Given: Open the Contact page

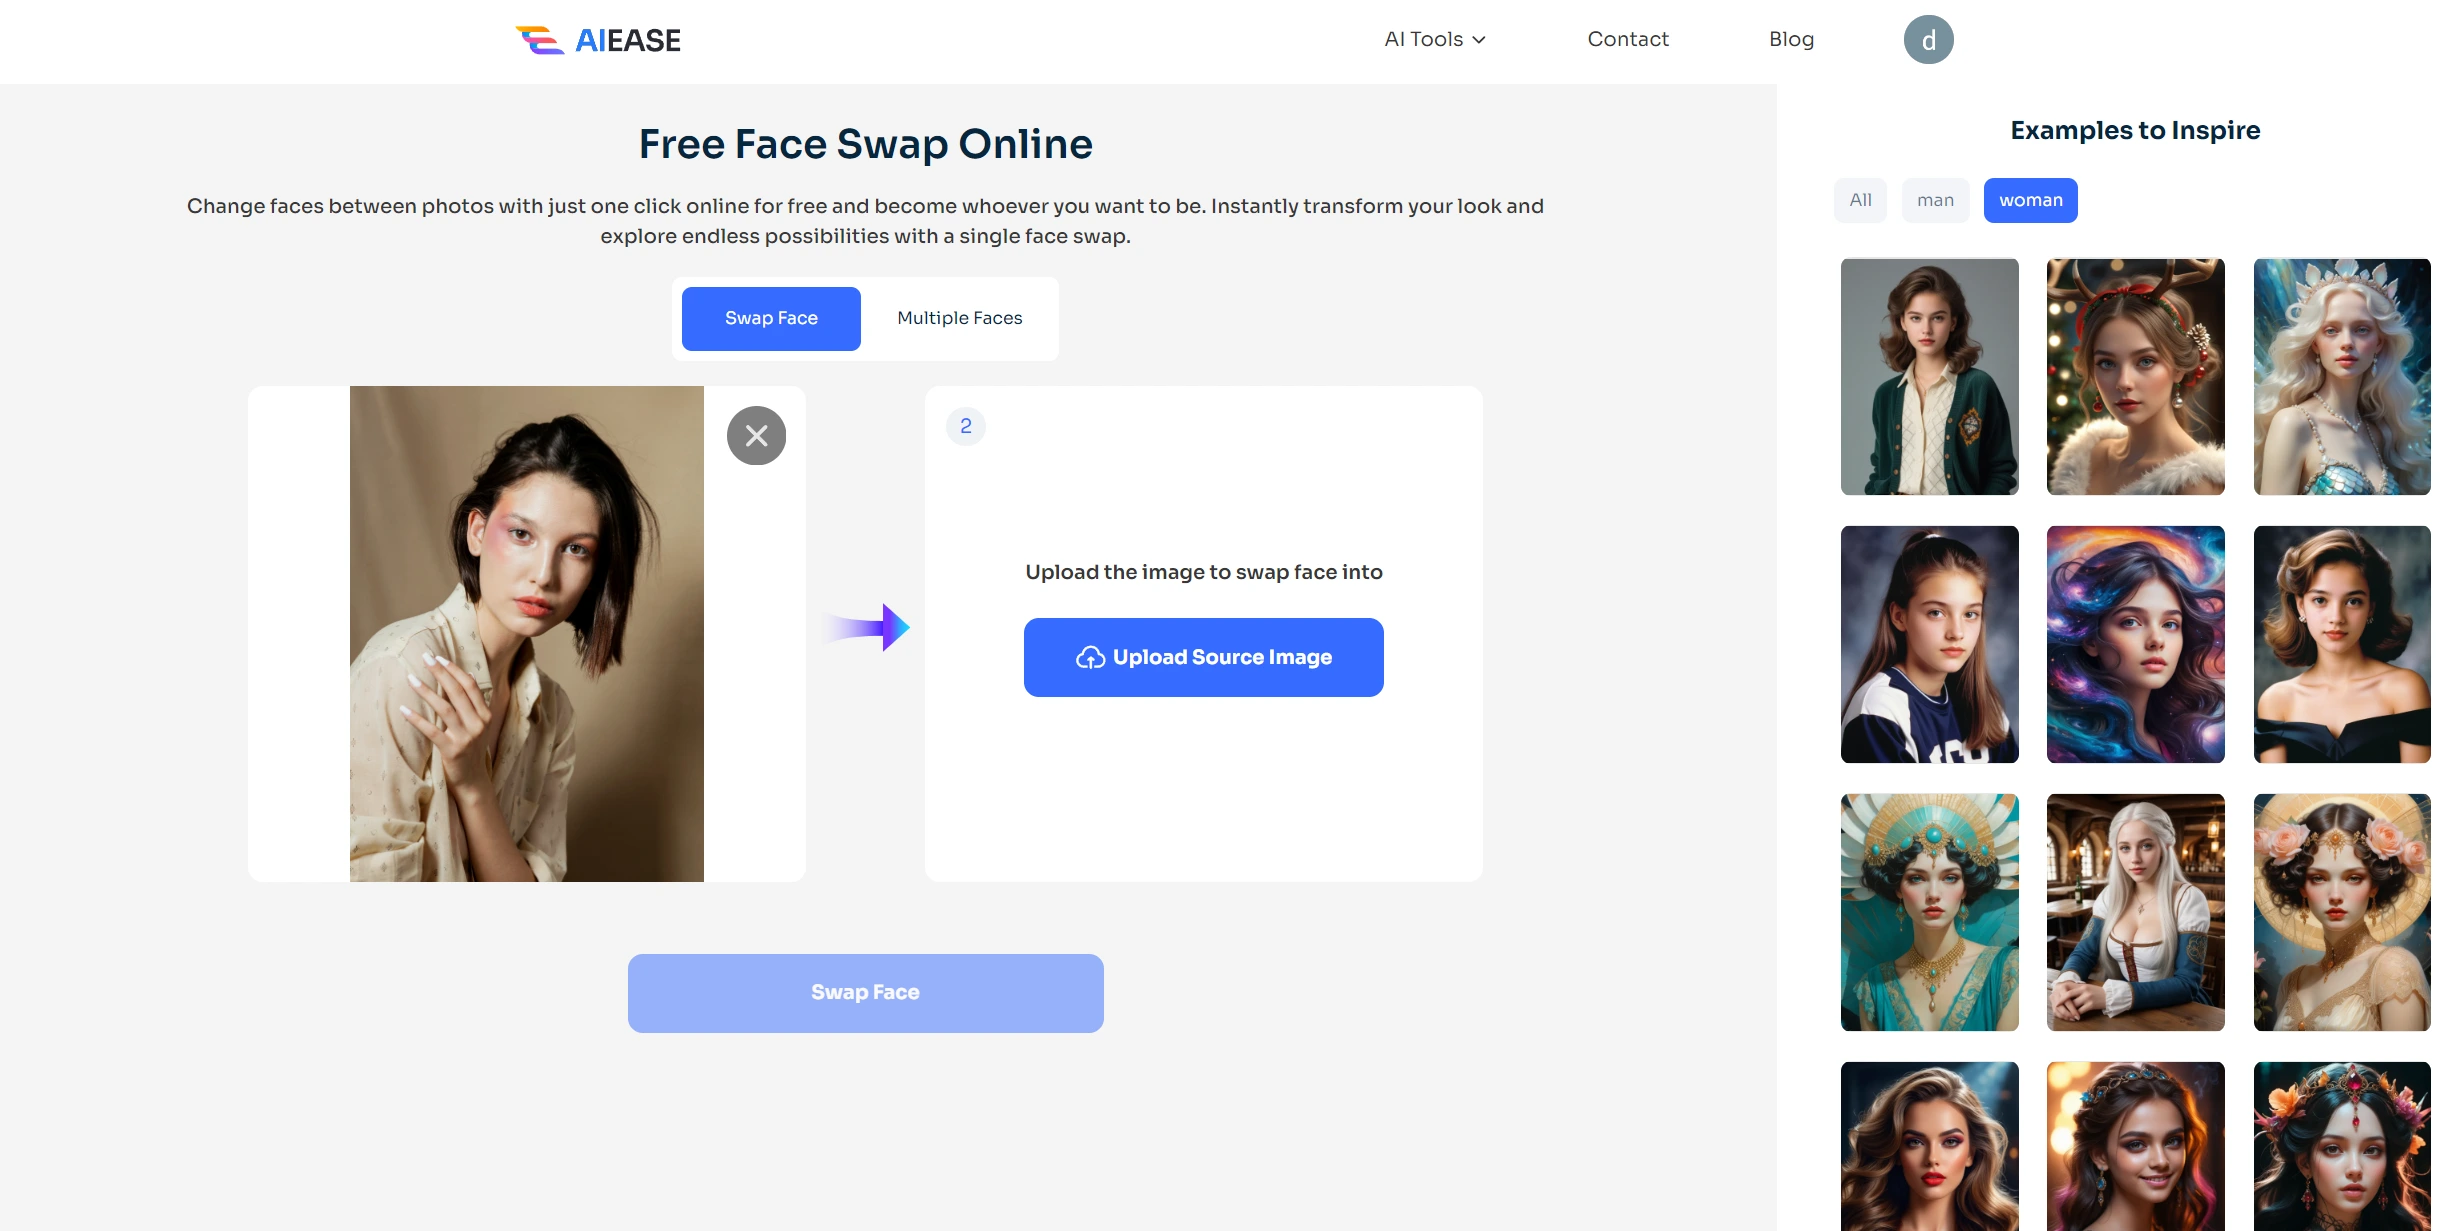Looking at the screenshot, I should (x=1628, y=39).
